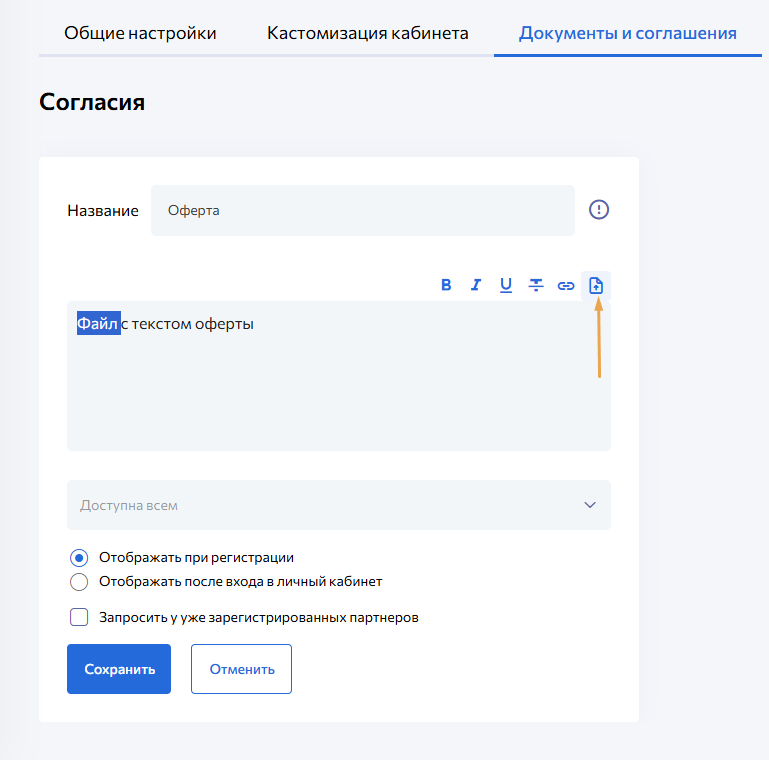Image resolution: width=769 pixels, height=760 pixels.
Task: Attach a file with the upload icon
Action: (x=596, y=285)
